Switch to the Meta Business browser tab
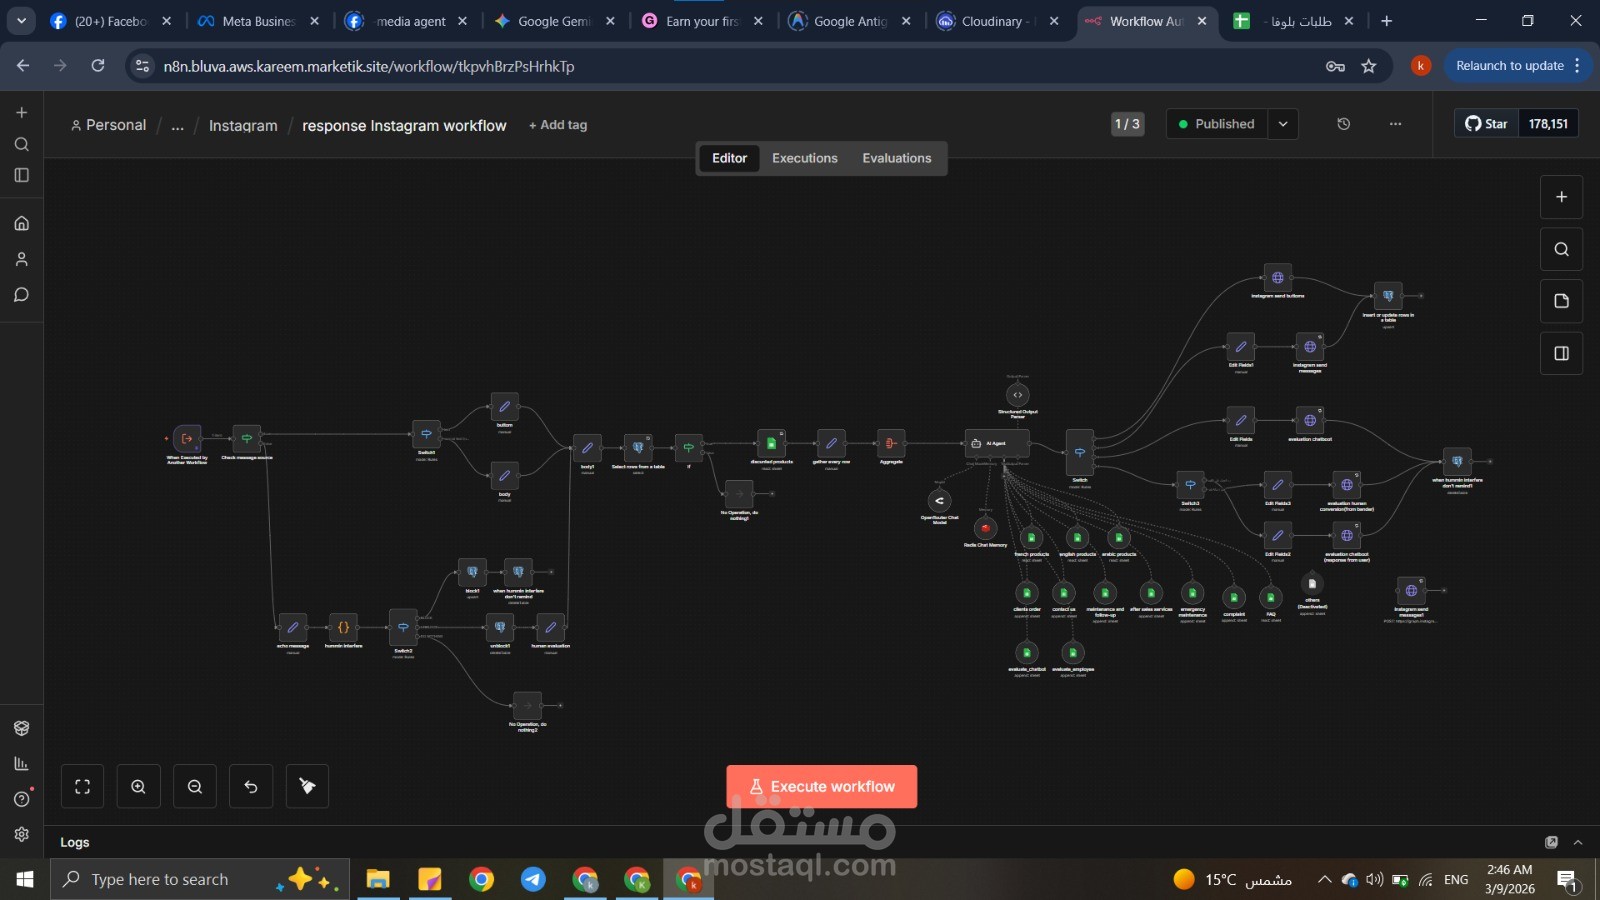 259,21
